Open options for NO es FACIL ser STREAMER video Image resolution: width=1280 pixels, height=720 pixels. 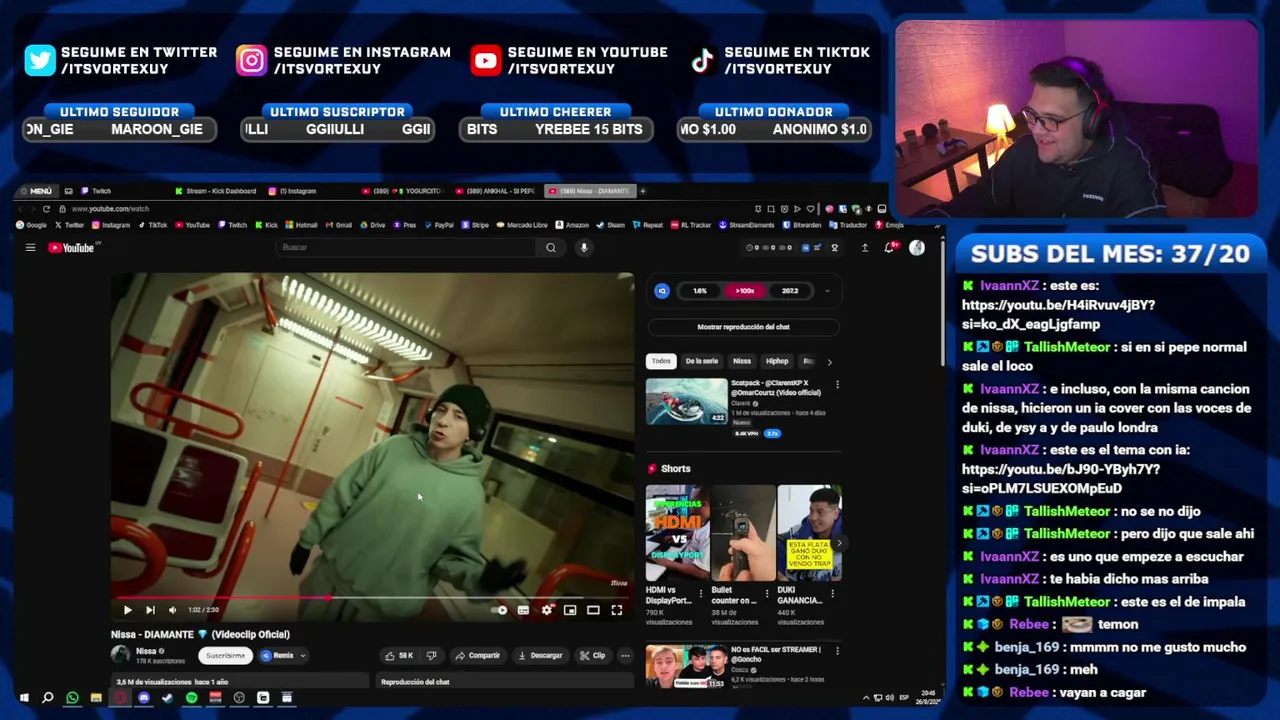pyautogui.click(x=837, y=651)
